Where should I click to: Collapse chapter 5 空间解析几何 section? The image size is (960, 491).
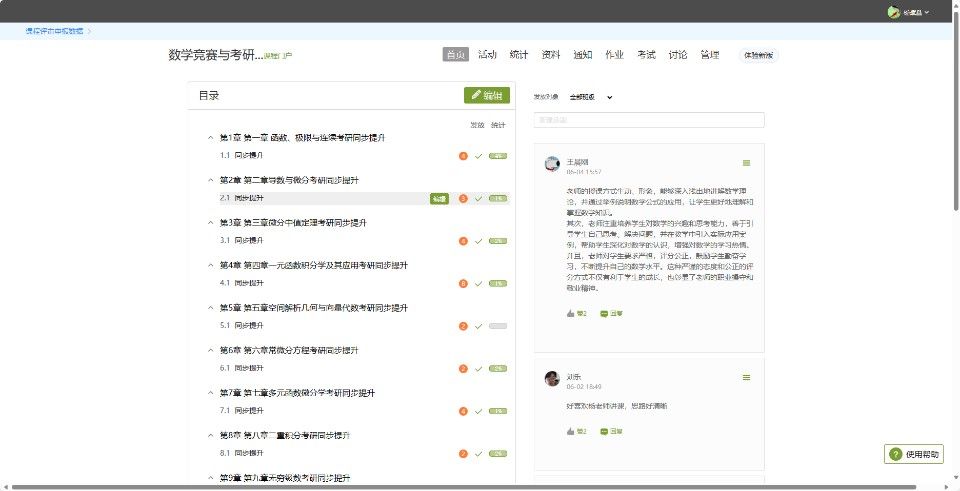(210, 308)
